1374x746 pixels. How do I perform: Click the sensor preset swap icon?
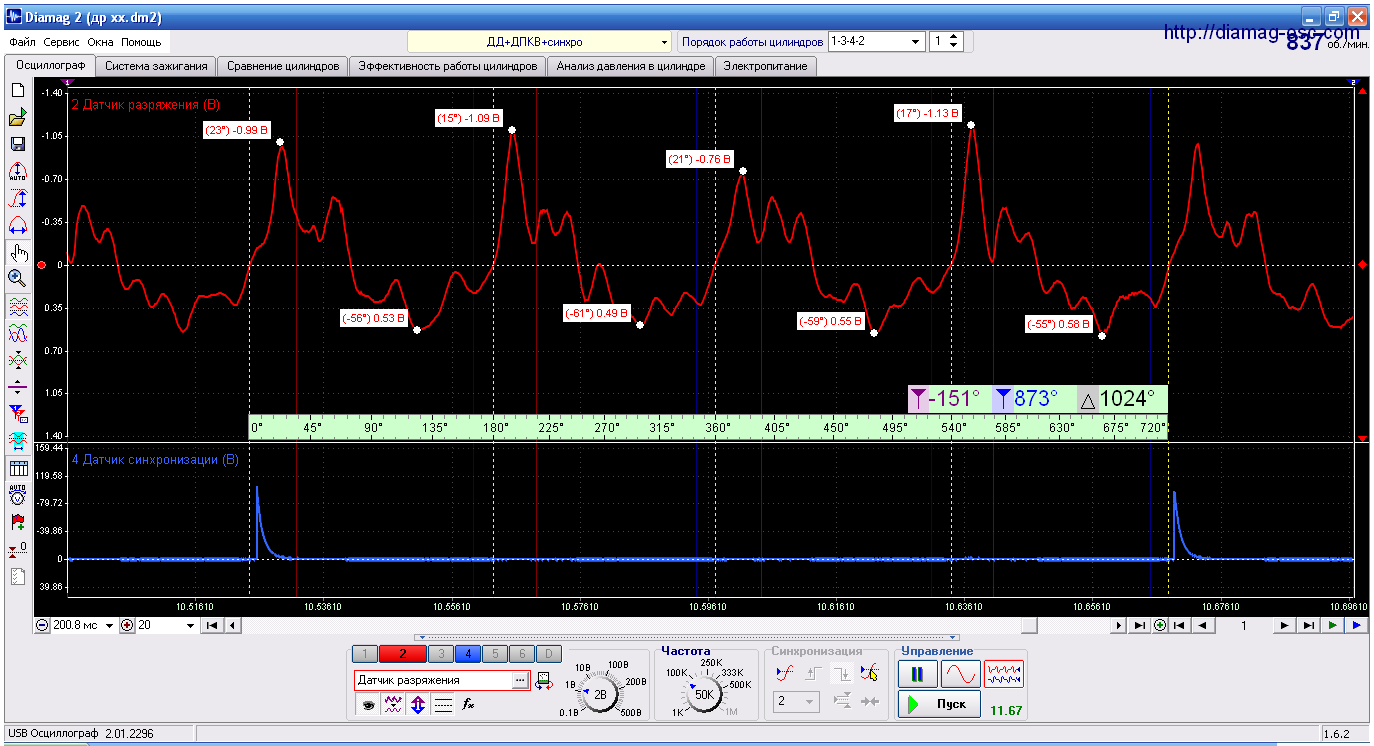click(544, 681)
